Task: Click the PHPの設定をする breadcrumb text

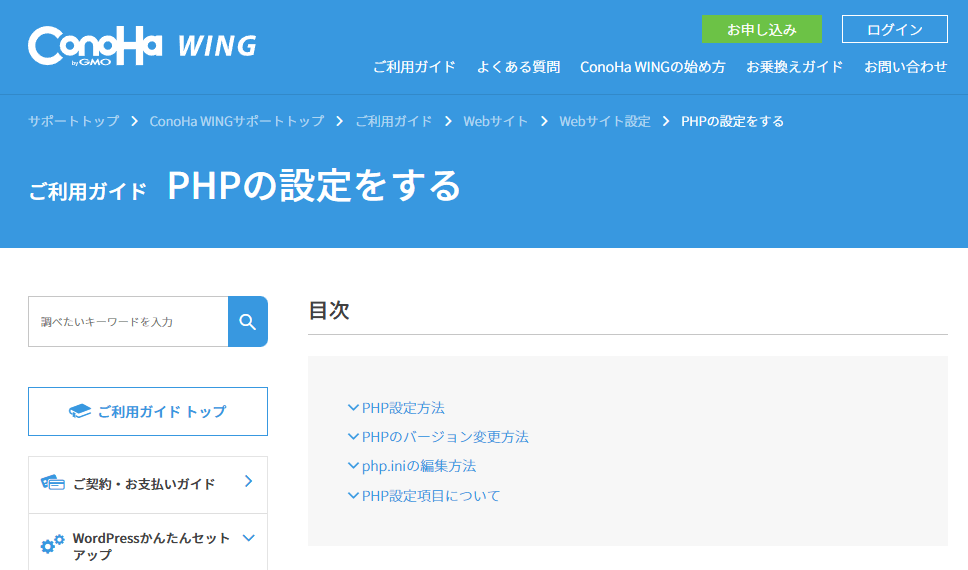Action: (732, 121)
